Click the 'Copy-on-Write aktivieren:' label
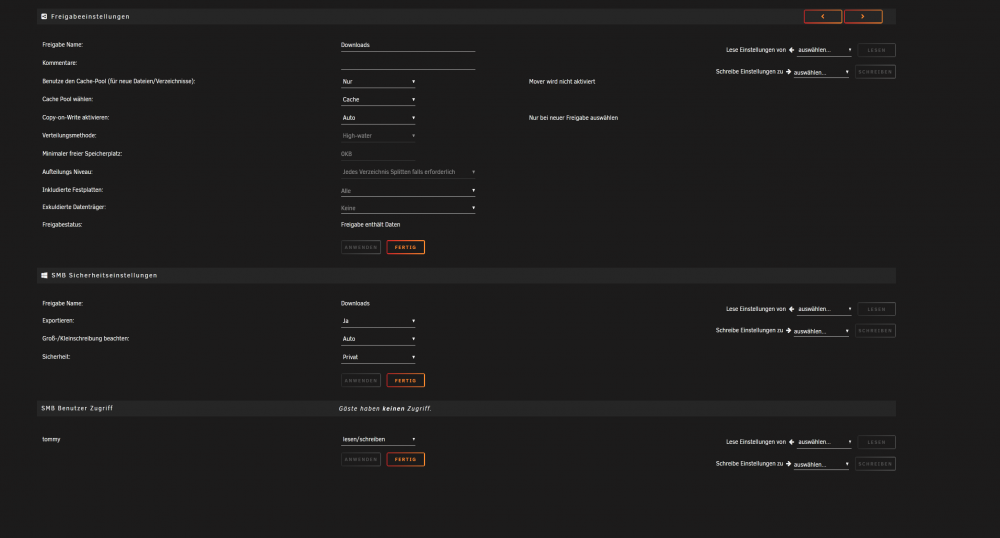 75,117
